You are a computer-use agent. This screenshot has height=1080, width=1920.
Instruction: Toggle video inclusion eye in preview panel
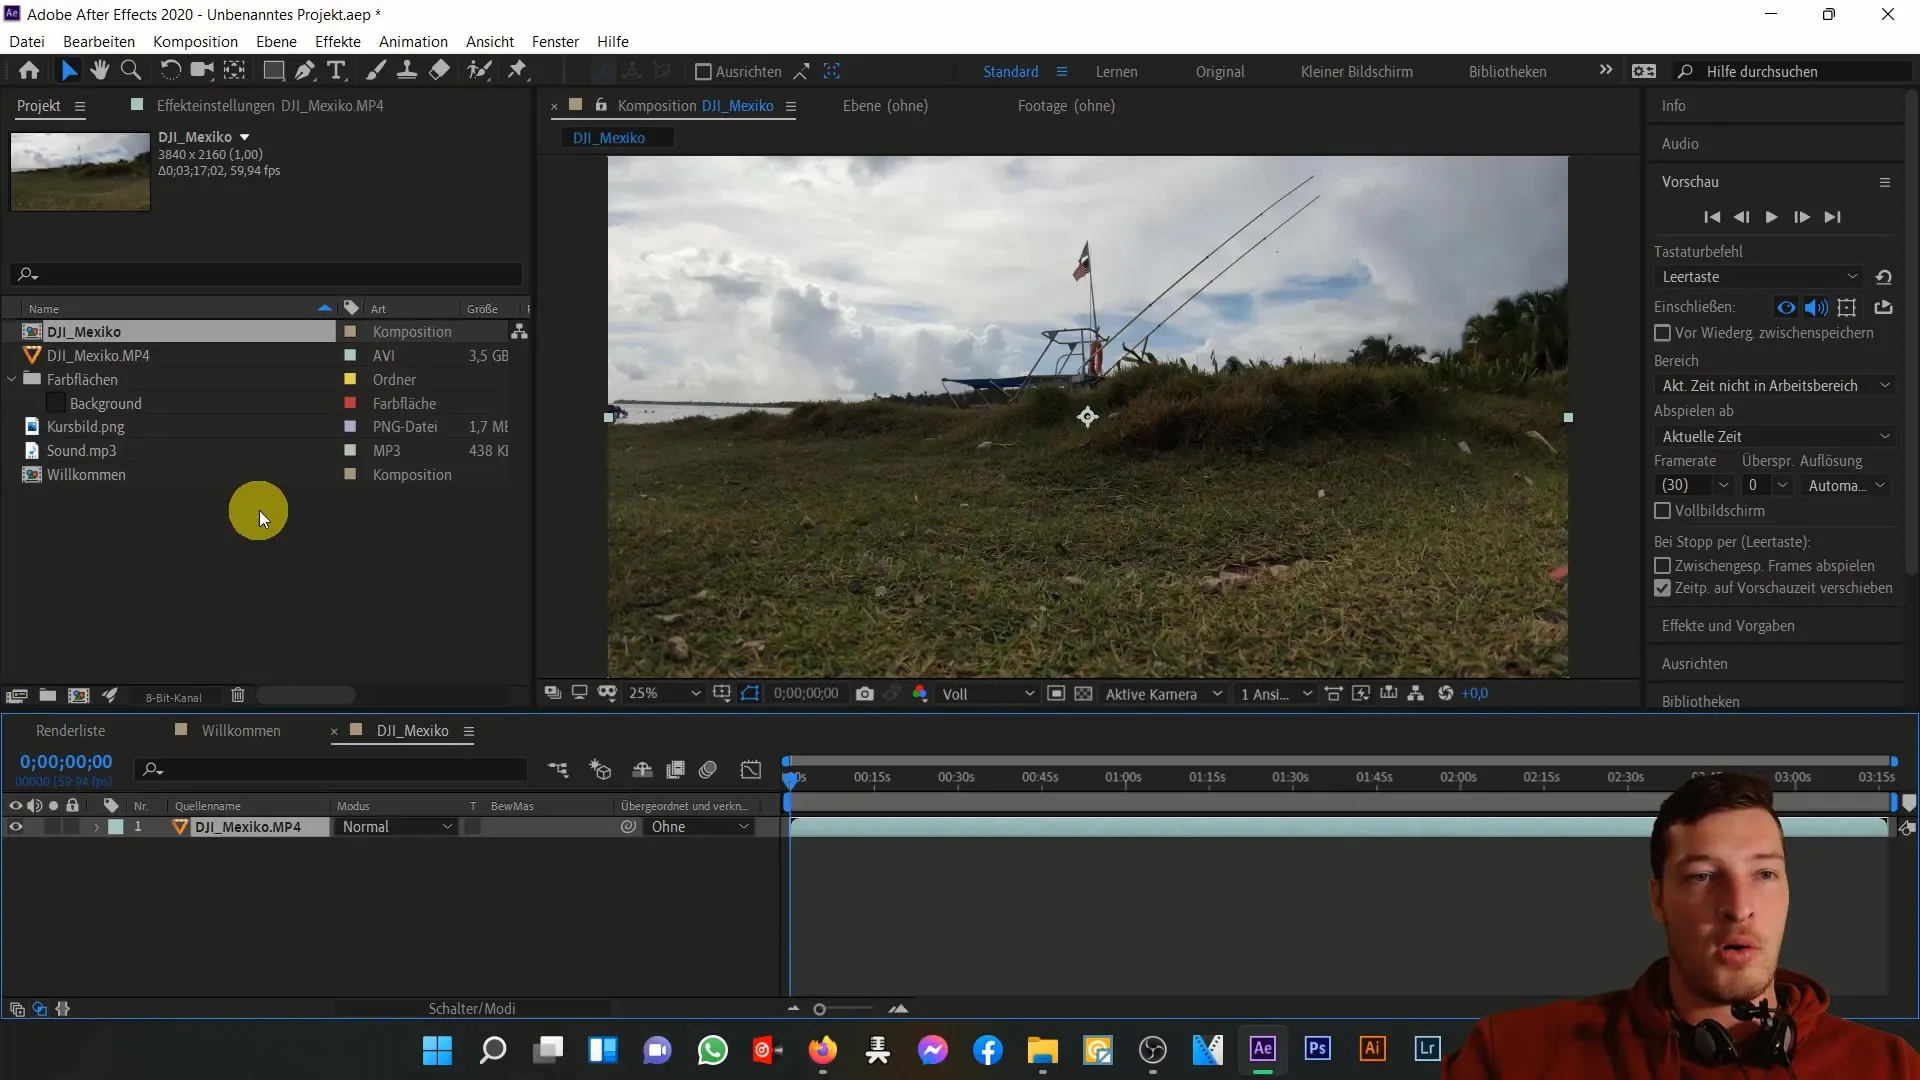pos(1786,308)
